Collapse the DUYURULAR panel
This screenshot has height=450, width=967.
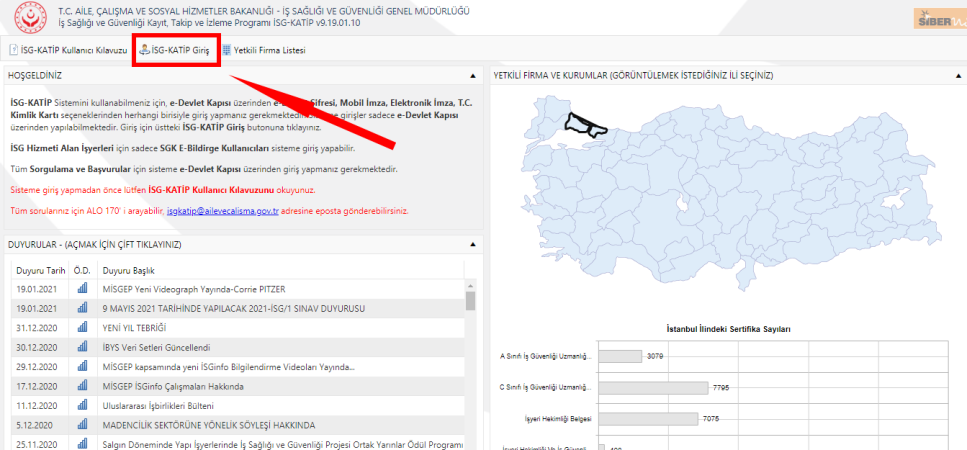pyautogui.click(x=473, y=244)
